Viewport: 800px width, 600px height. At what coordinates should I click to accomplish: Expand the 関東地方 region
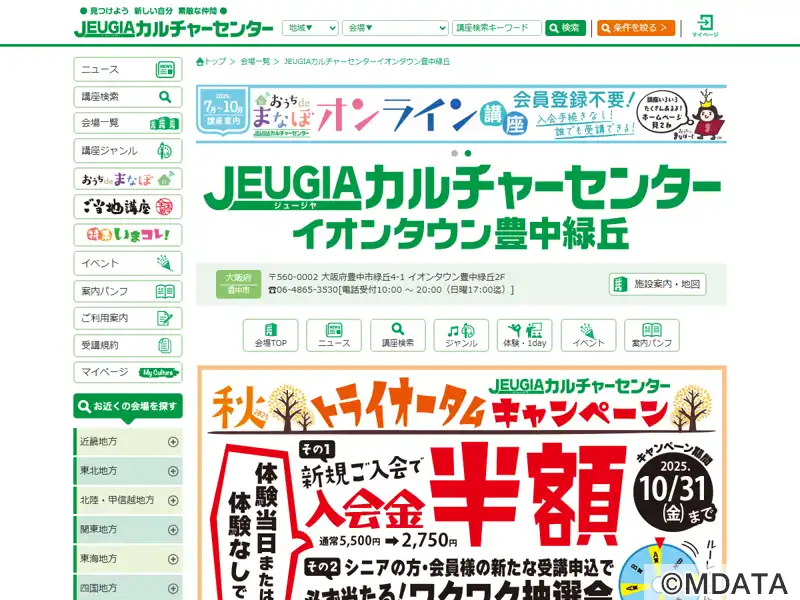coord(128,530)
